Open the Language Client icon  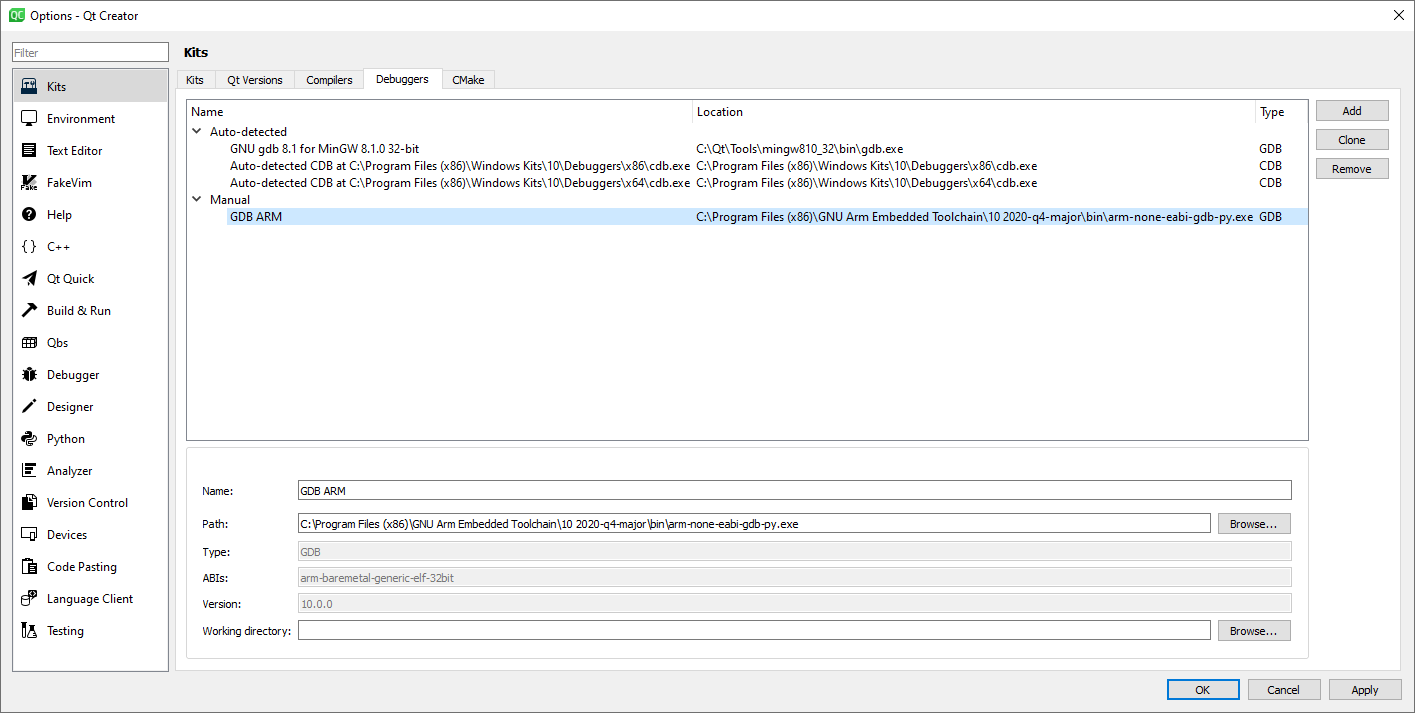pos(29,599)
